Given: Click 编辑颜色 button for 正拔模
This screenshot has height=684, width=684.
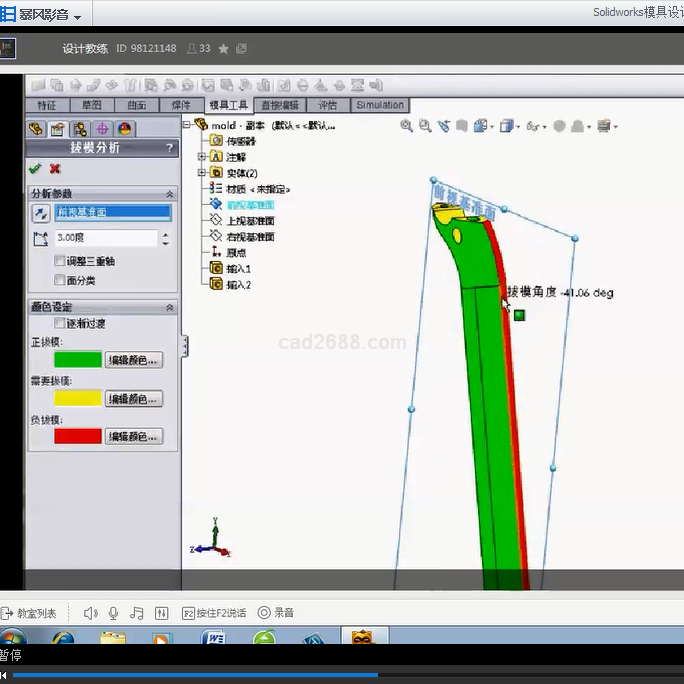Looking at the screenshot, I should (134, 360).
